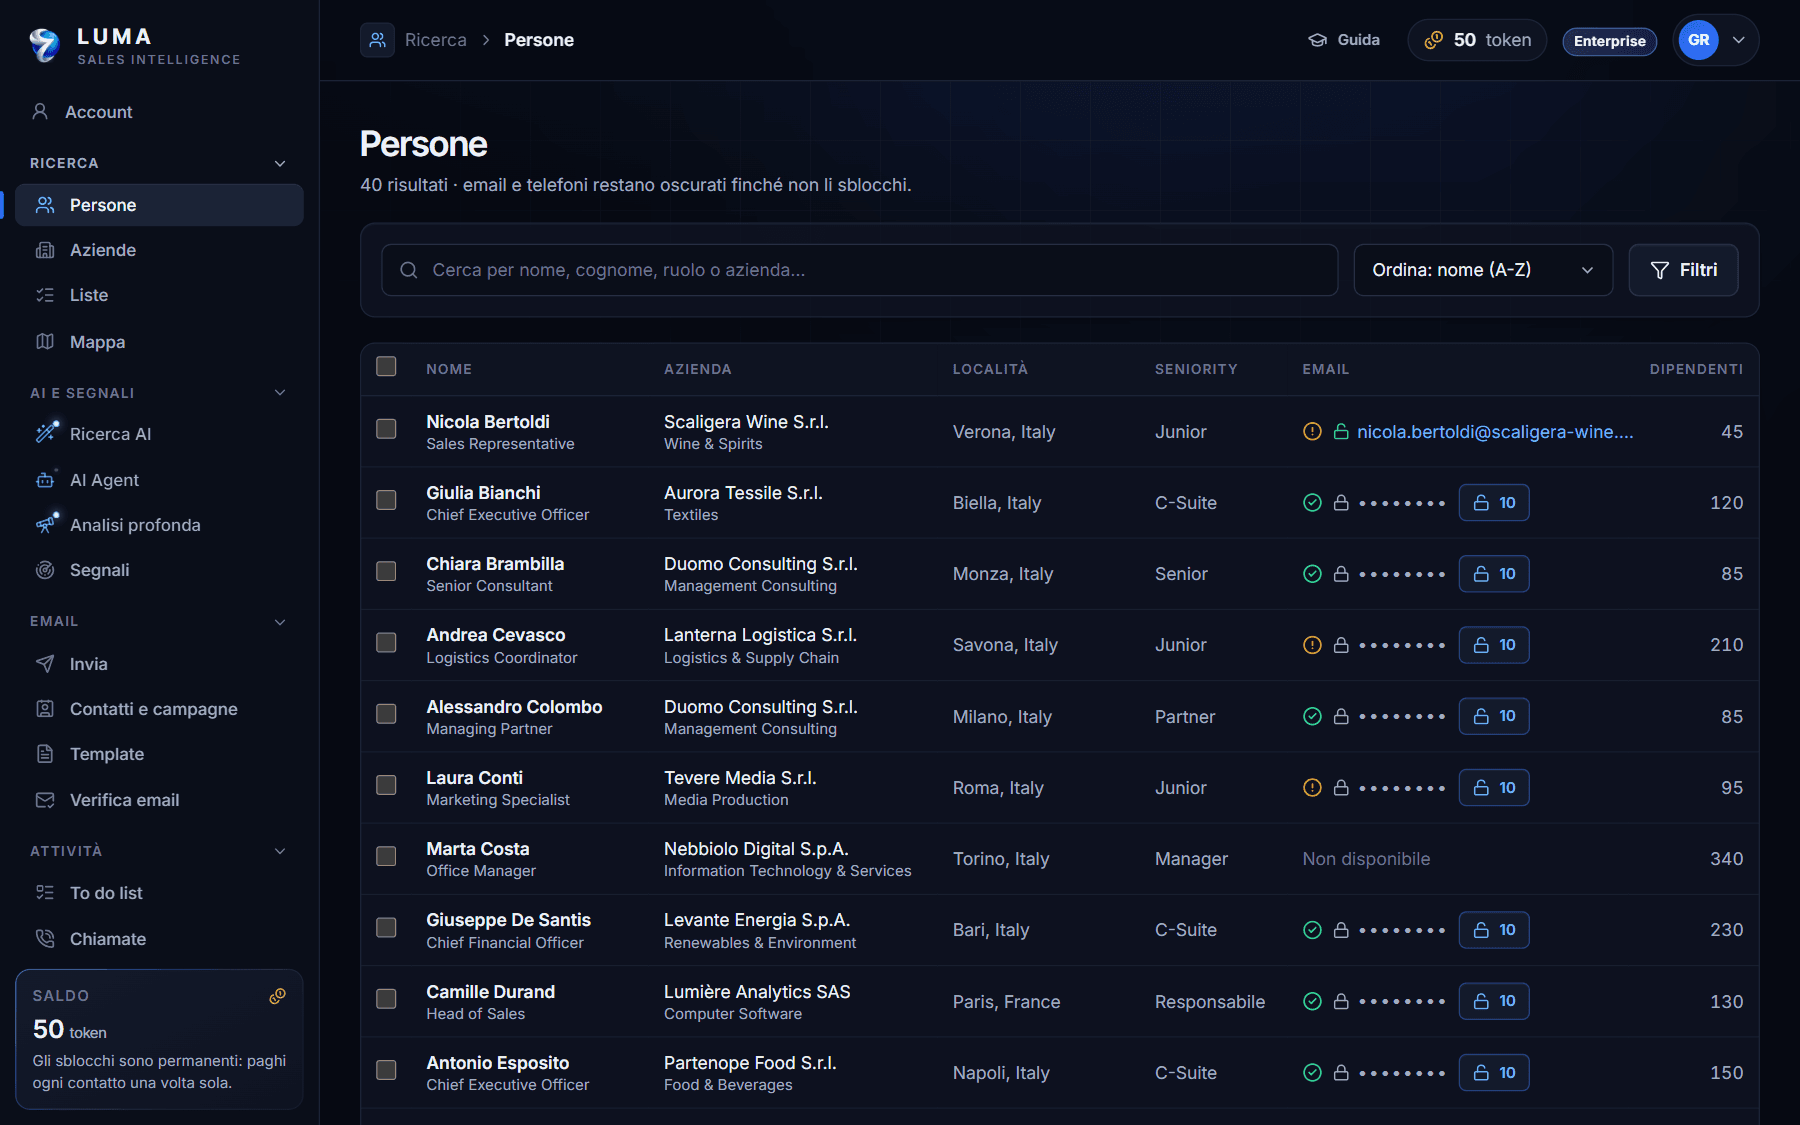Click the Guida graduation cap icon
Image resolution: width=1800 pixels, height=1125 pixels.
[x=1317, y=40]
